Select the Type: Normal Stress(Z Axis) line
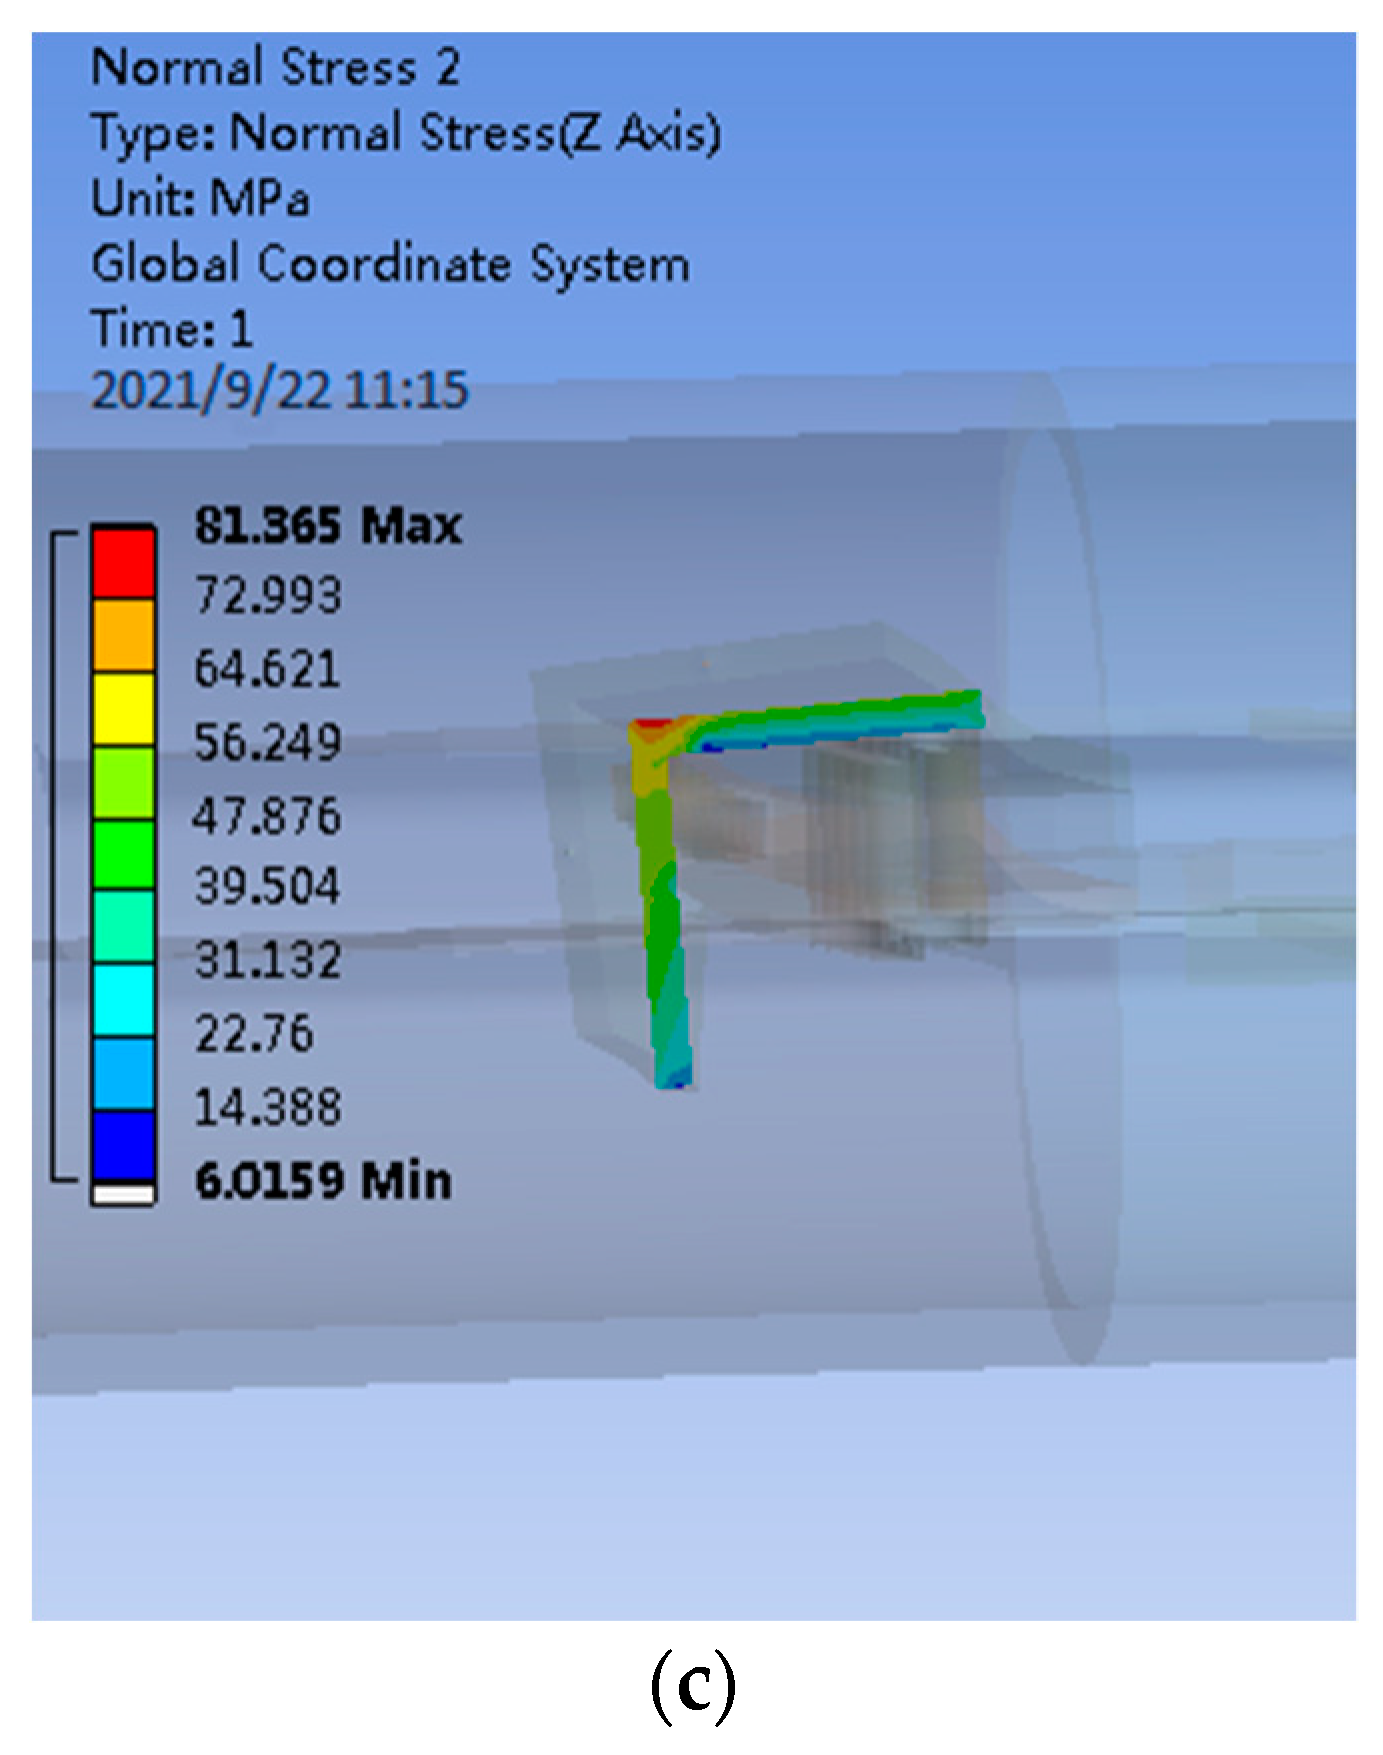The height and width of the screenshot is (1755, 1383). pyautogui.click(x=405, y=133)
